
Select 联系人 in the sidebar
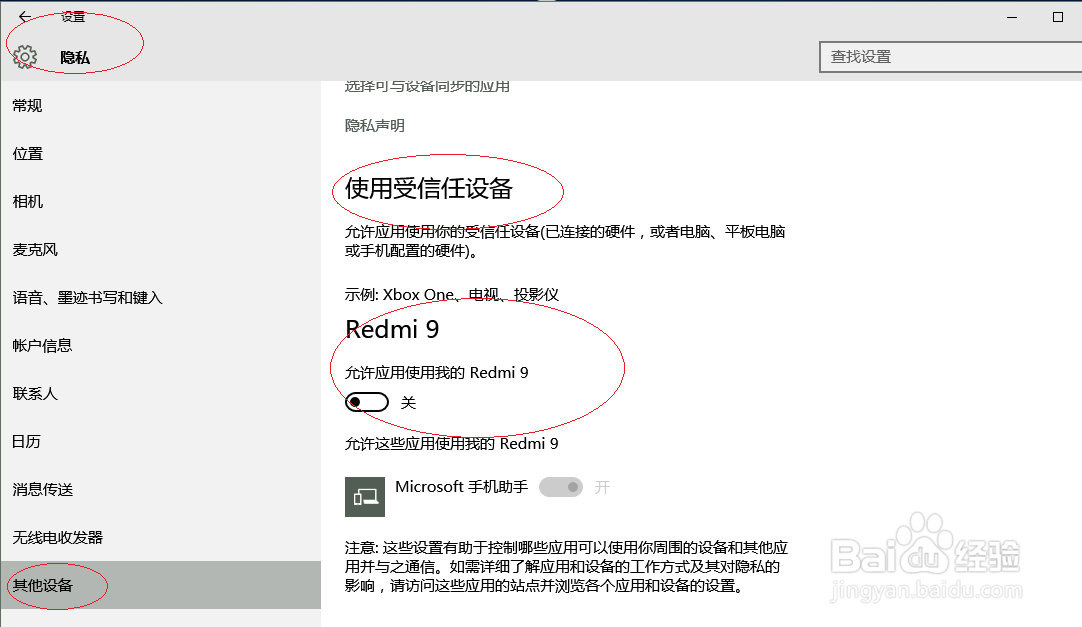tap(161, 393)
